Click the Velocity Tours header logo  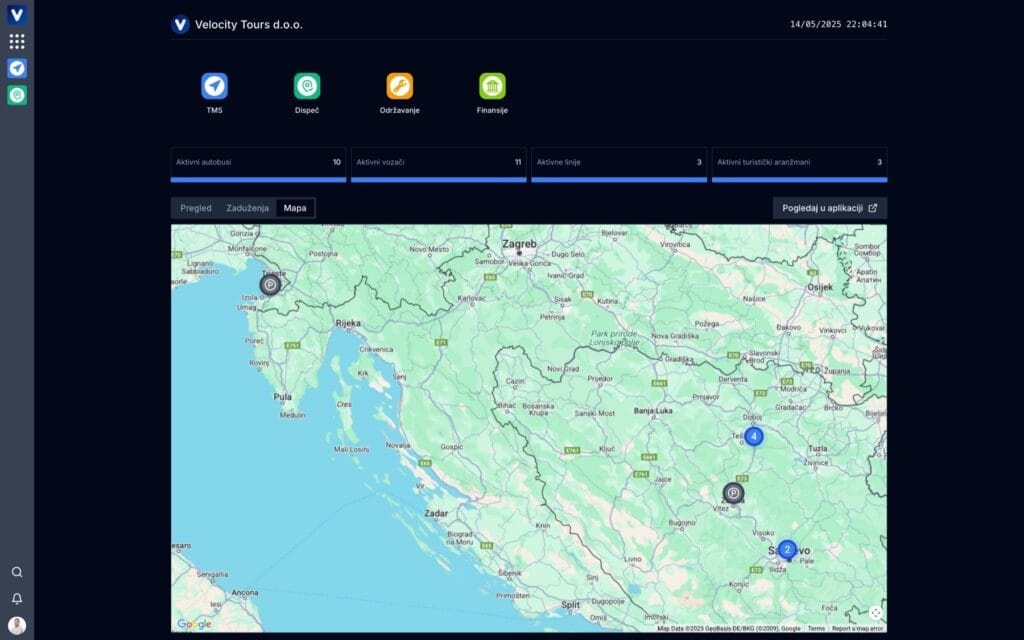tap(180, 25)
